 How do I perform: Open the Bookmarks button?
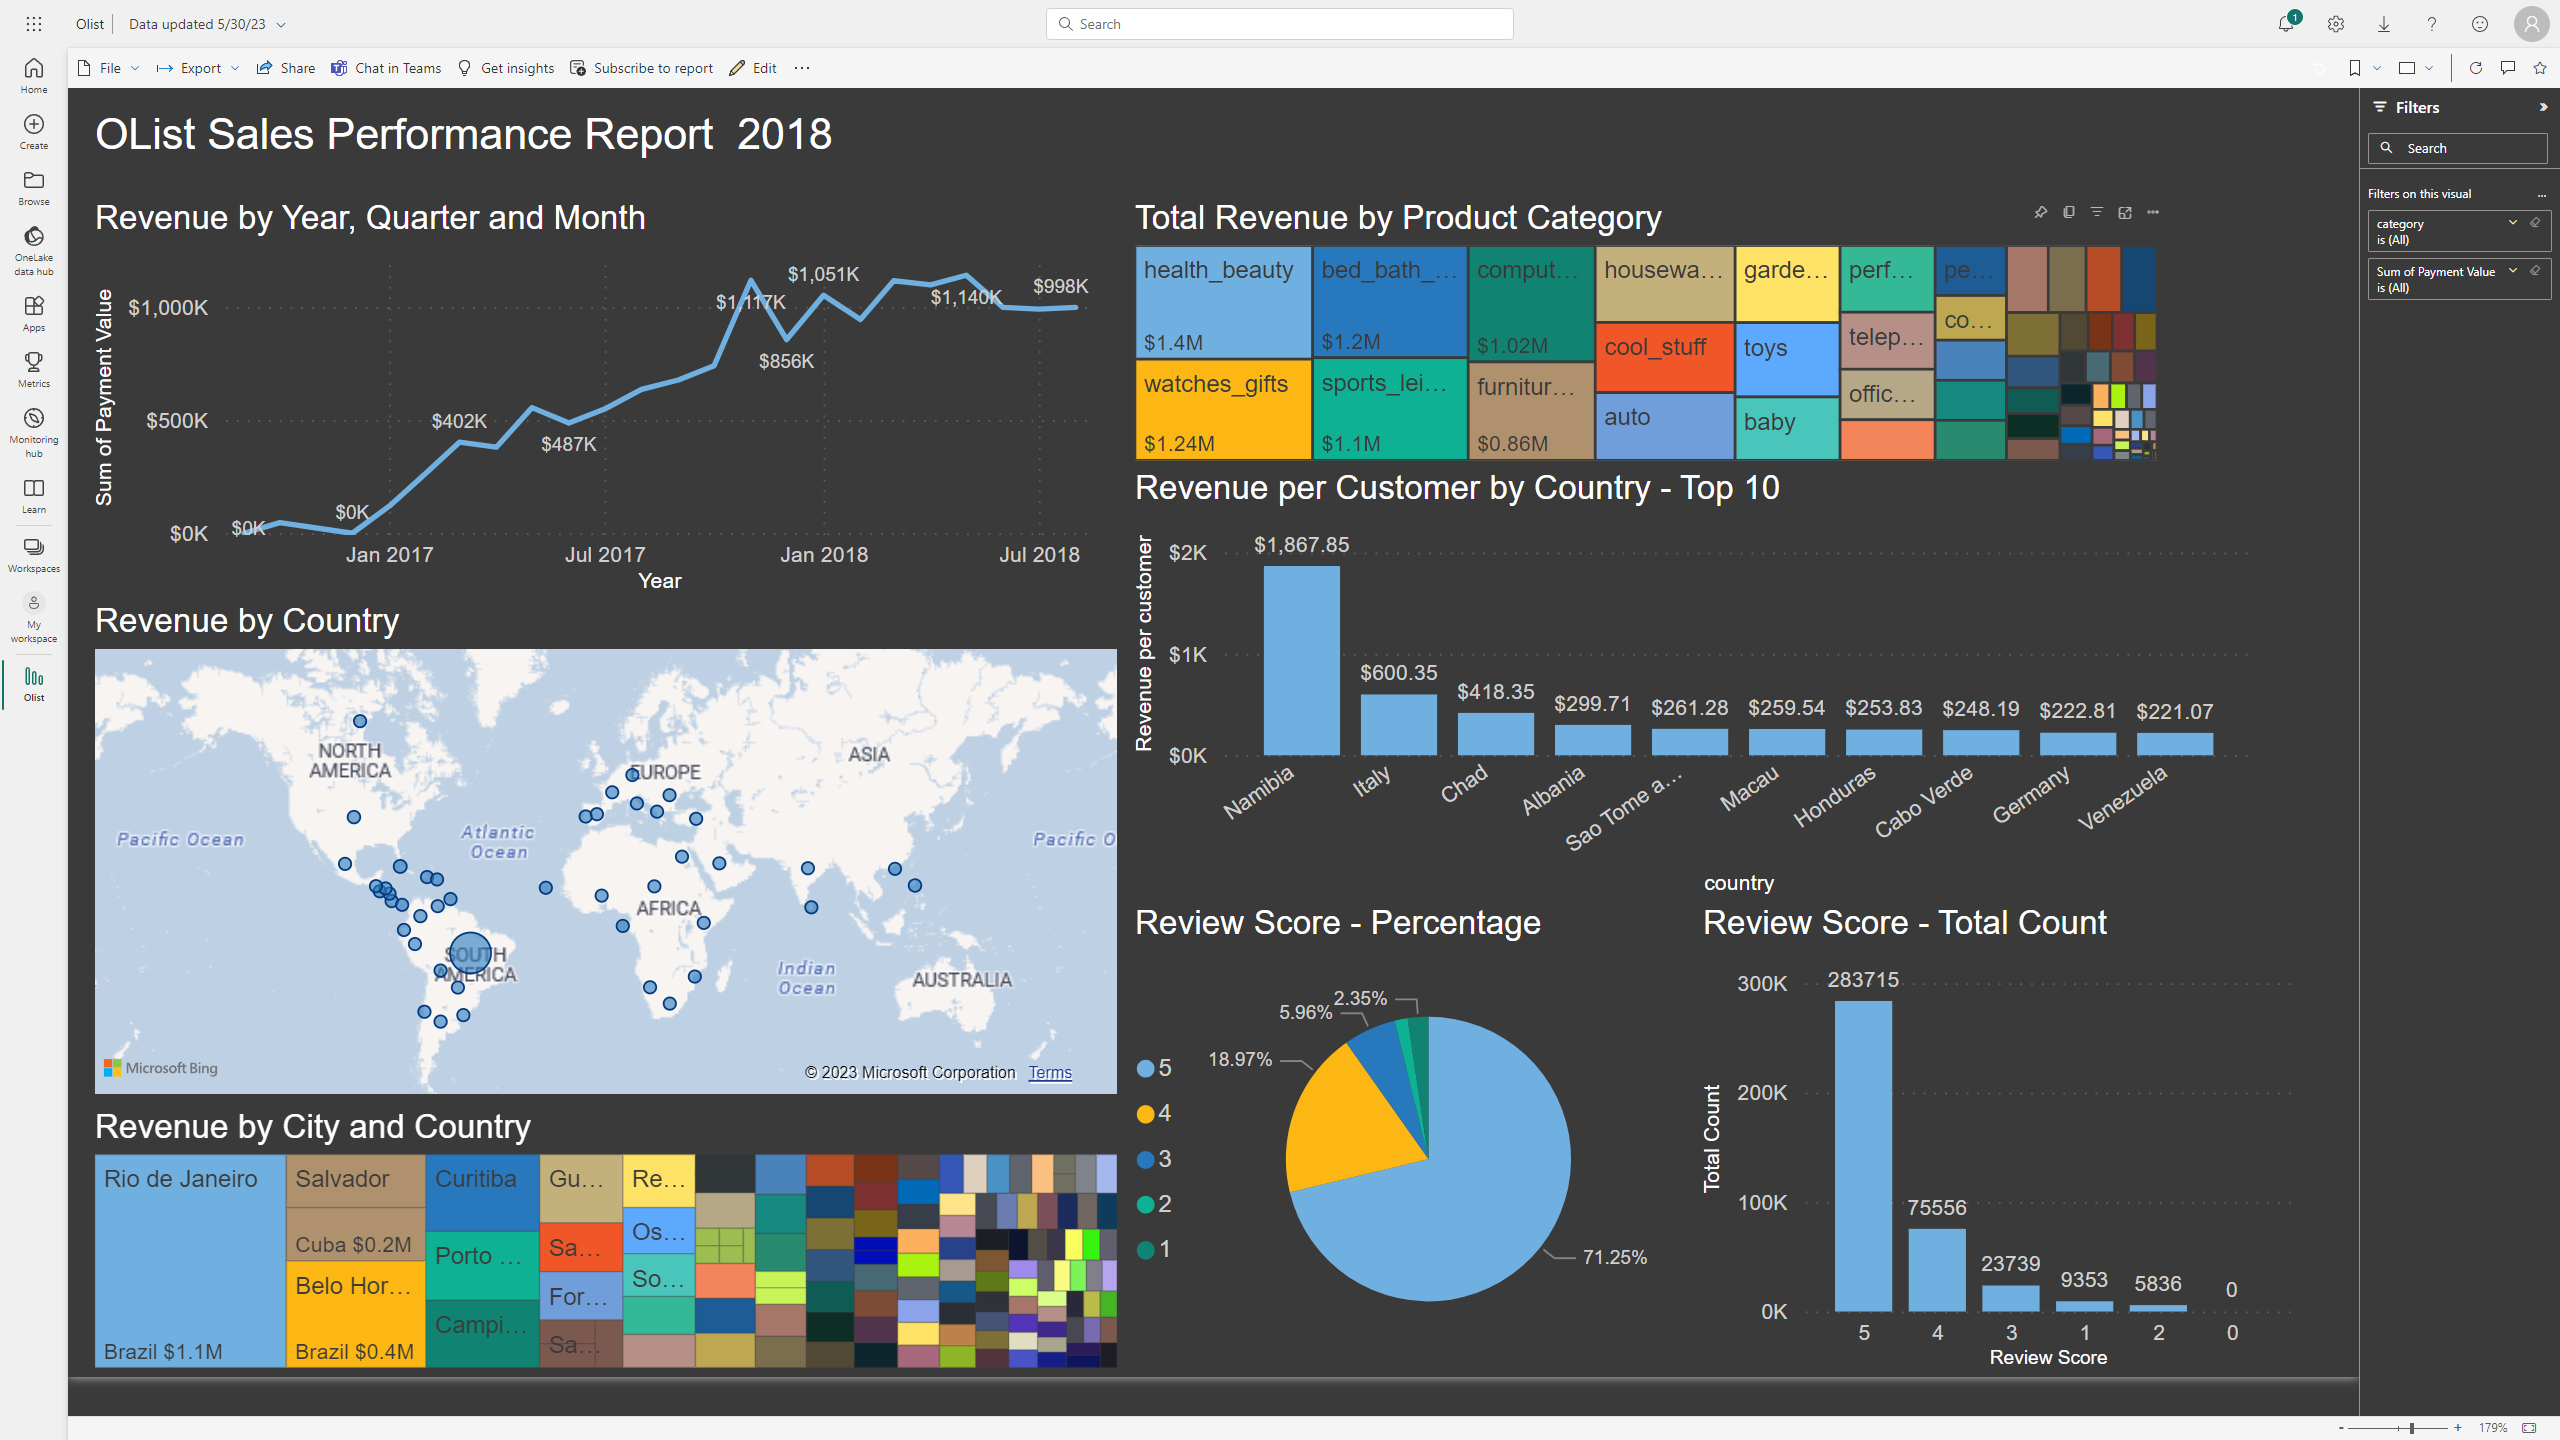click(2355, 68)
